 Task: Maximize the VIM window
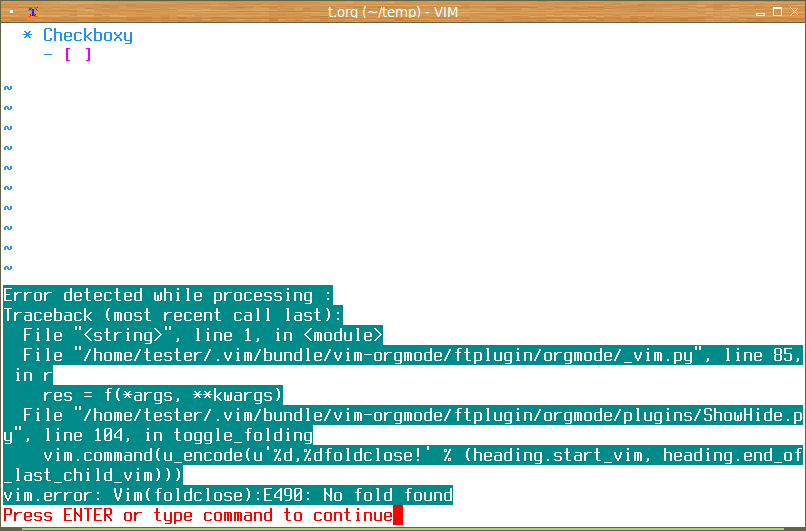click(777, 11)
